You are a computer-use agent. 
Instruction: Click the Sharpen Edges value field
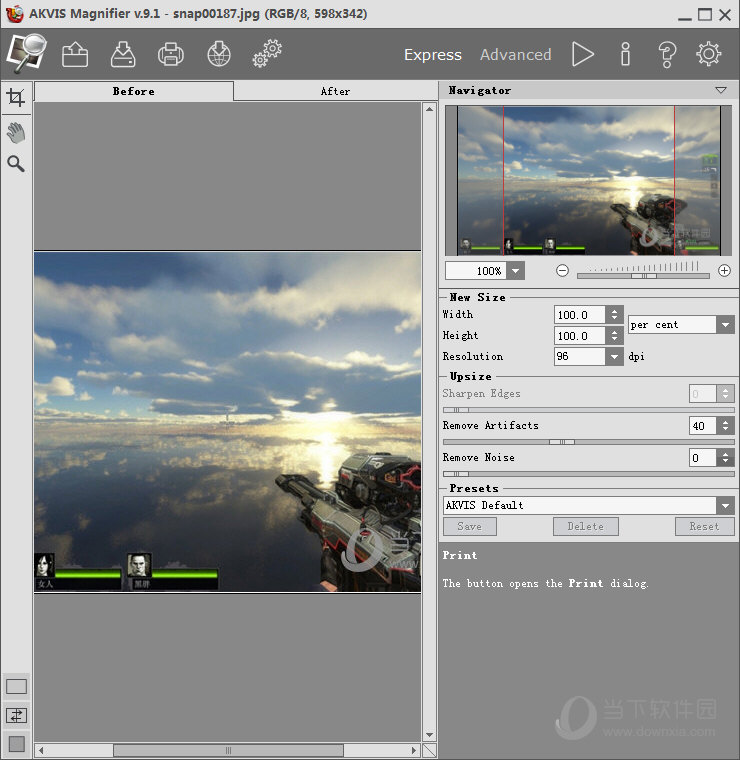click(x=703, y=394)
